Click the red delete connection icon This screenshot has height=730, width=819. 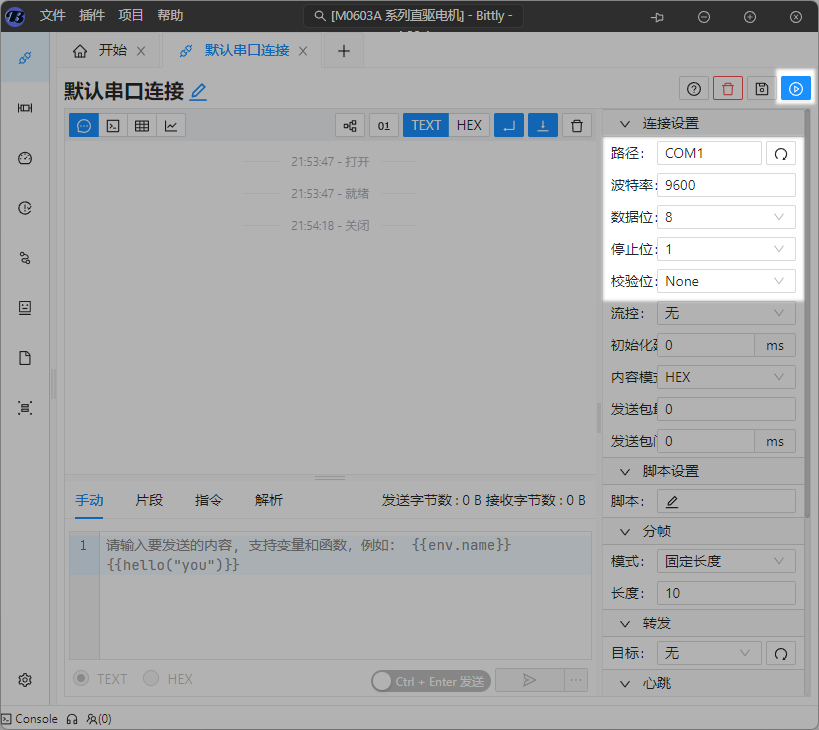coord(728,89)
